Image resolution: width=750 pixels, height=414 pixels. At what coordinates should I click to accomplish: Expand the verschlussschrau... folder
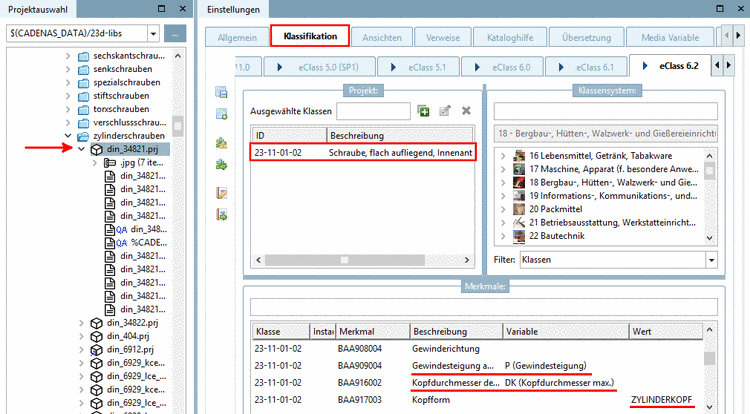pos(68,123)
